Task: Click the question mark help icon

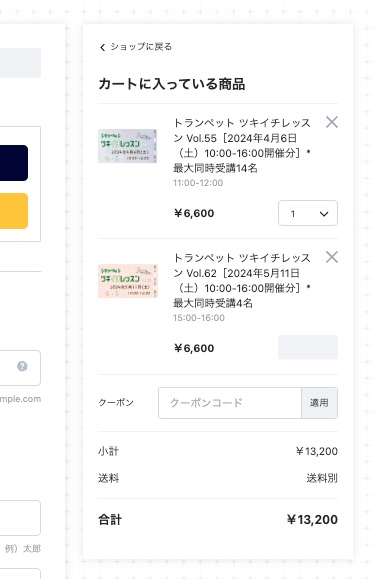Action: [22, 366]
